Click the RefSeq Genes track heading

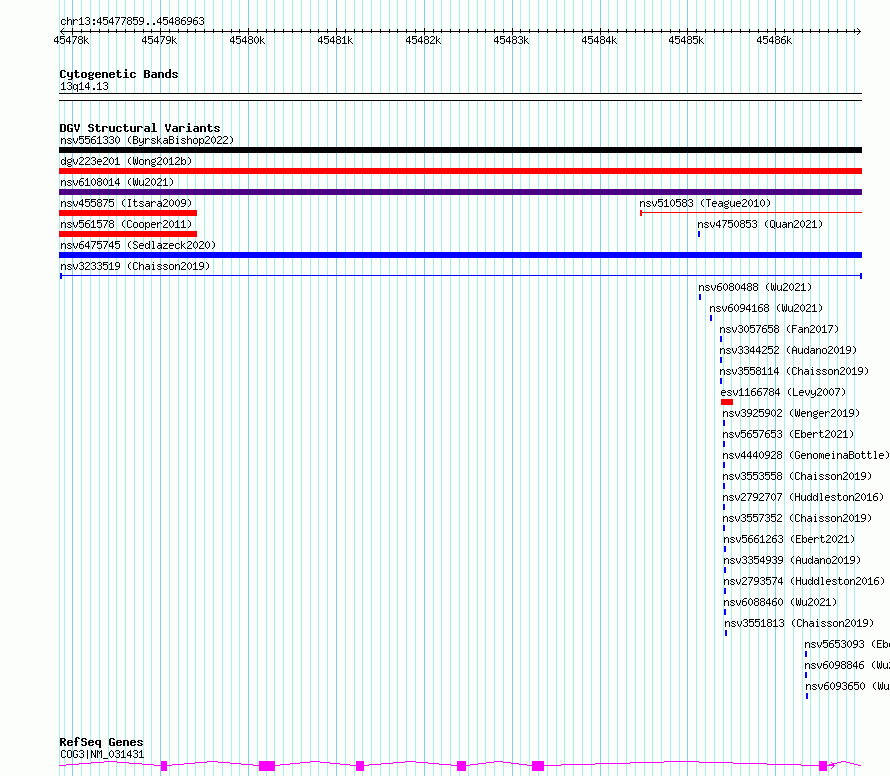pos(101,742)
